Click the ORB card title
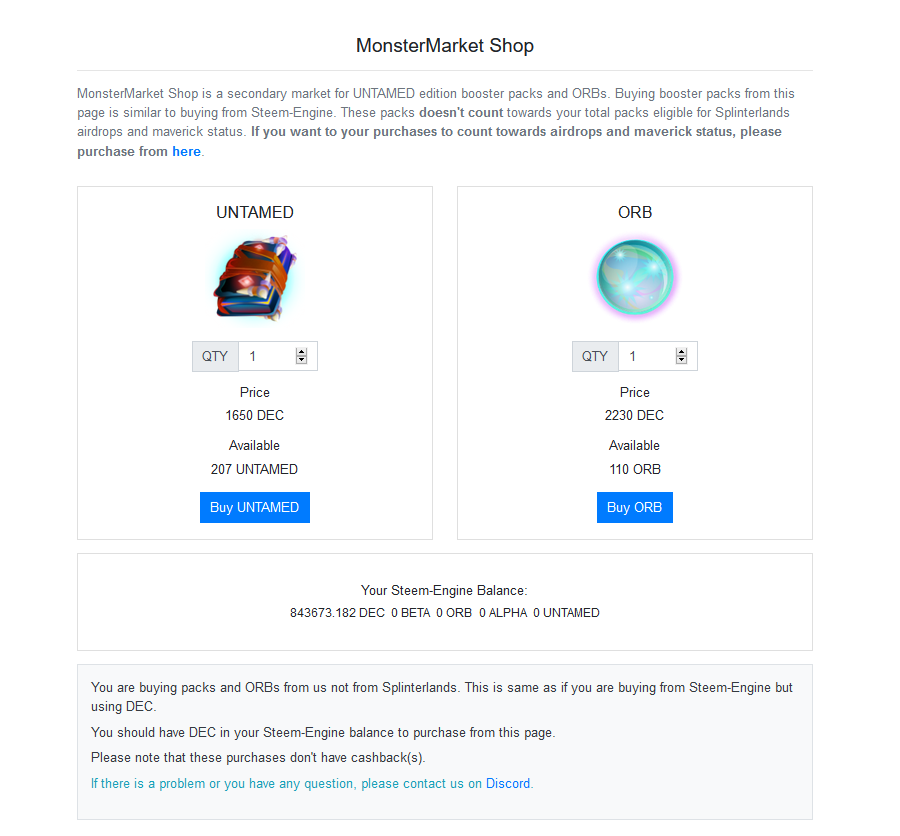Screen dimensions: 900x836 coord(635,212)
